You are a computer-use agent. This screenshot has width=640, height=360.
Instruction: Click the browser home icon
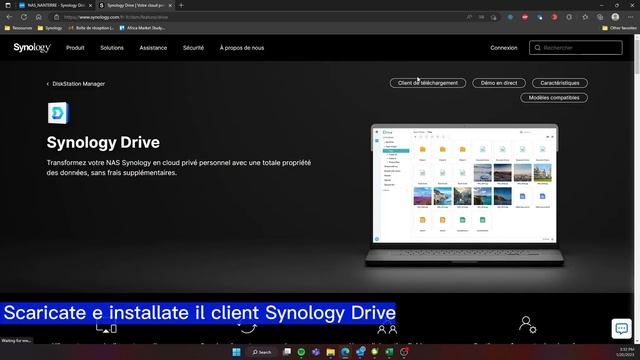pos(38,17)
